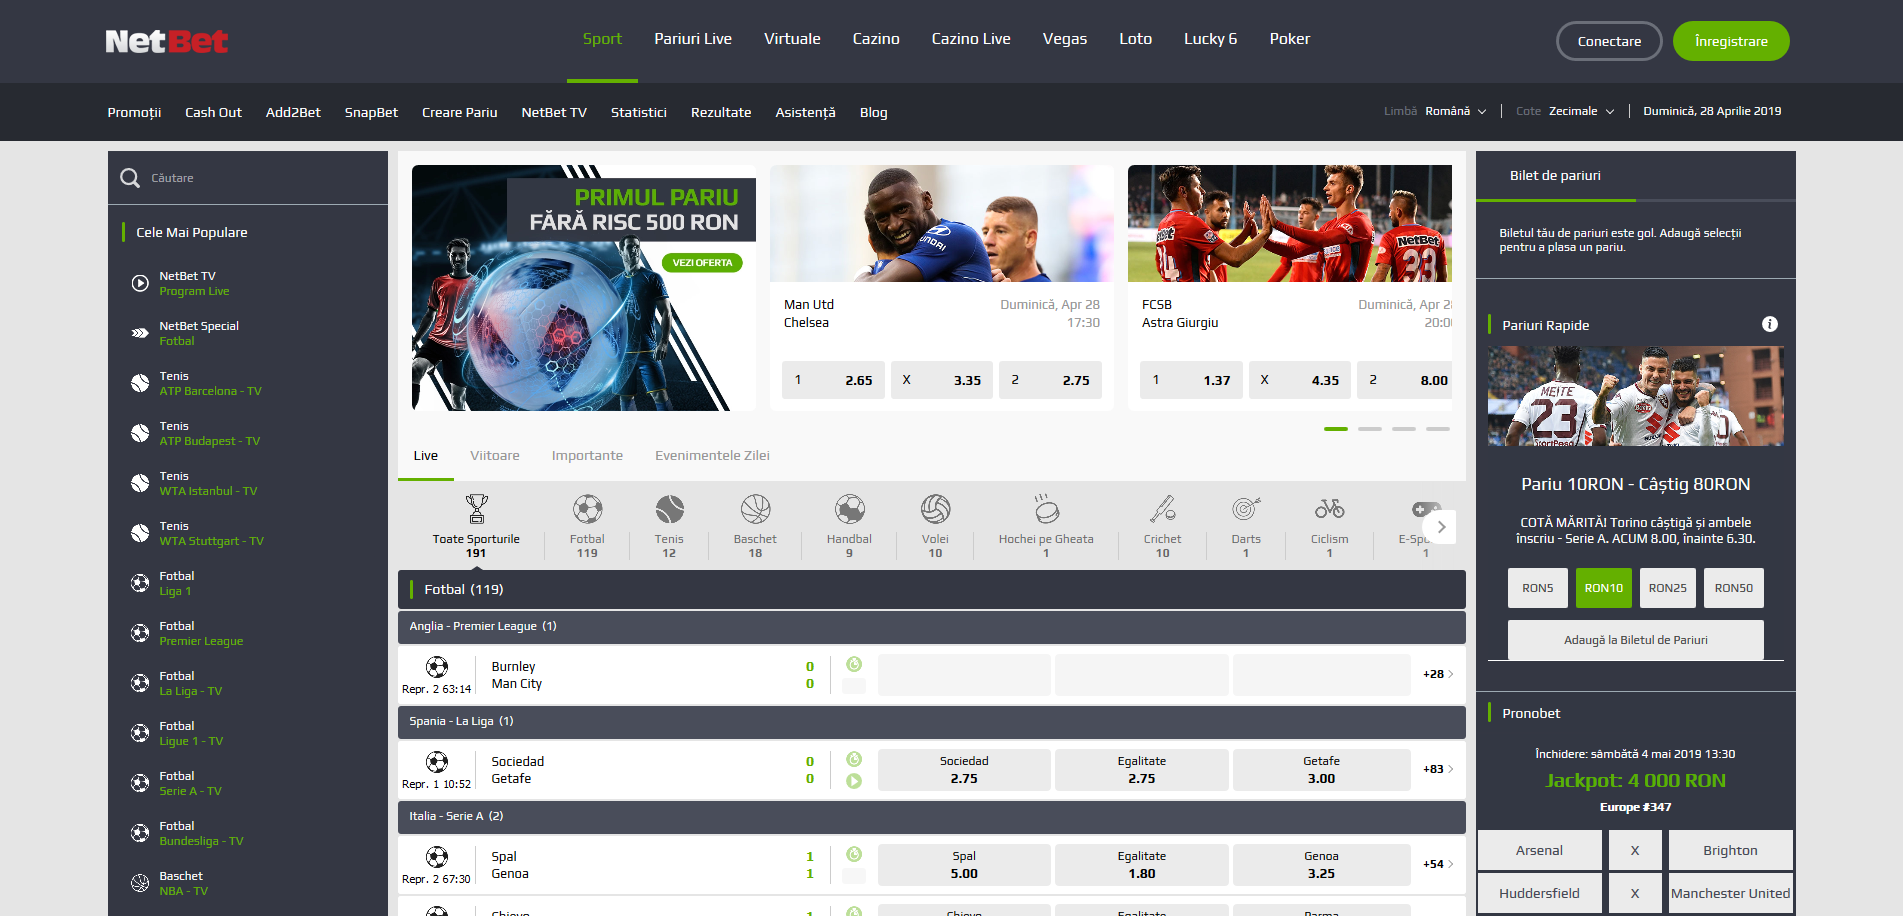Switch to the Viitoare tab

[495, 455]
